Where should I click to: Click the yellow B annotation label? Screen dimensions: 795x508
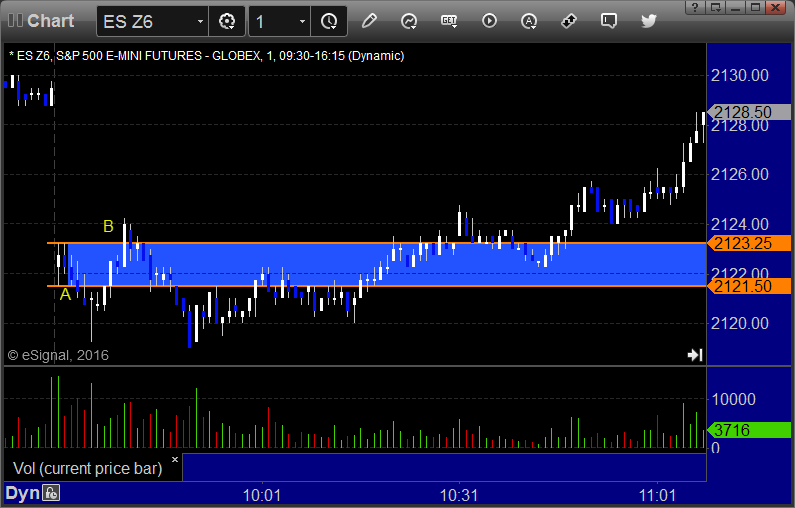pyautogui.click(x=109, y=226)
